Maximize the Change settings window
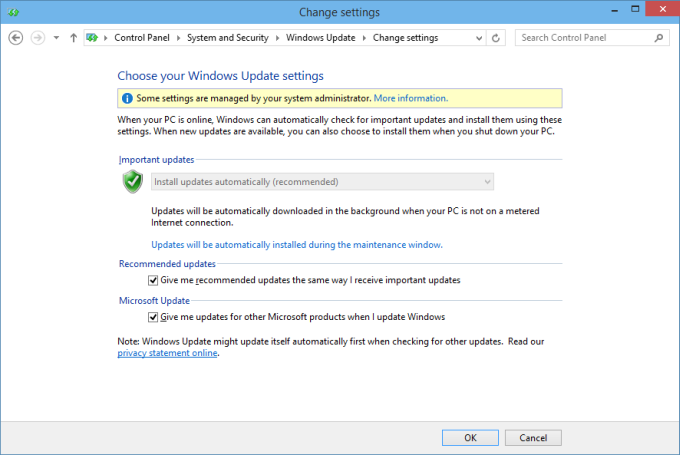 coord(635,9)
